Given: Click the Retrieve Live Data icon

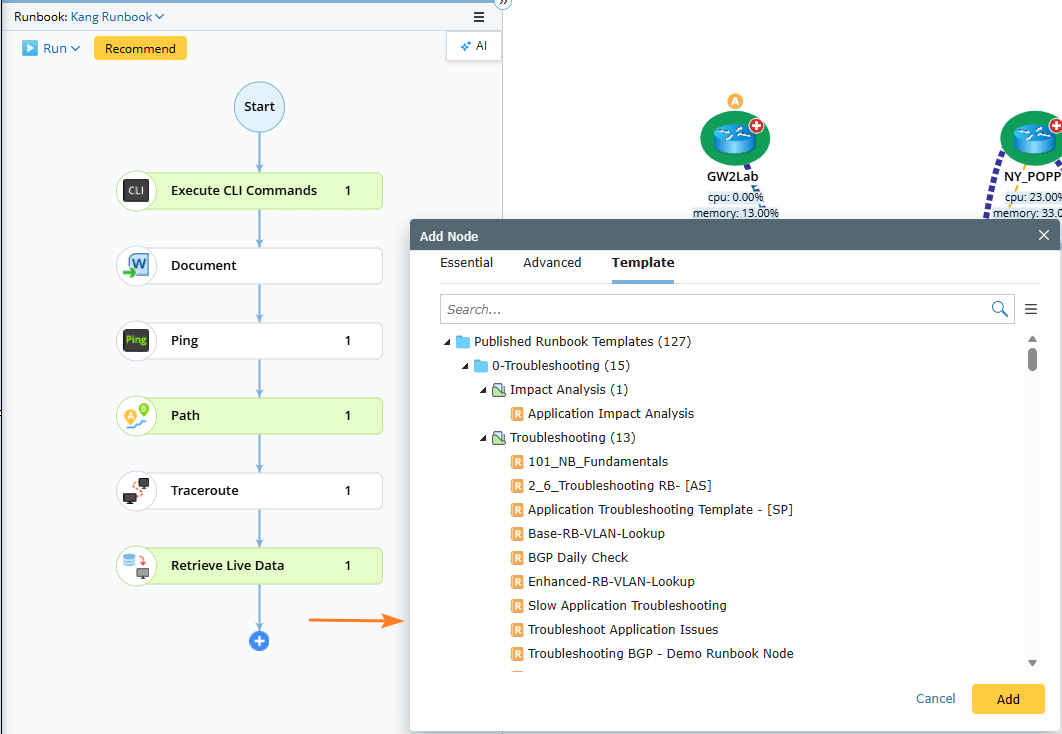Looking at the screenshot, I should 136,566.
